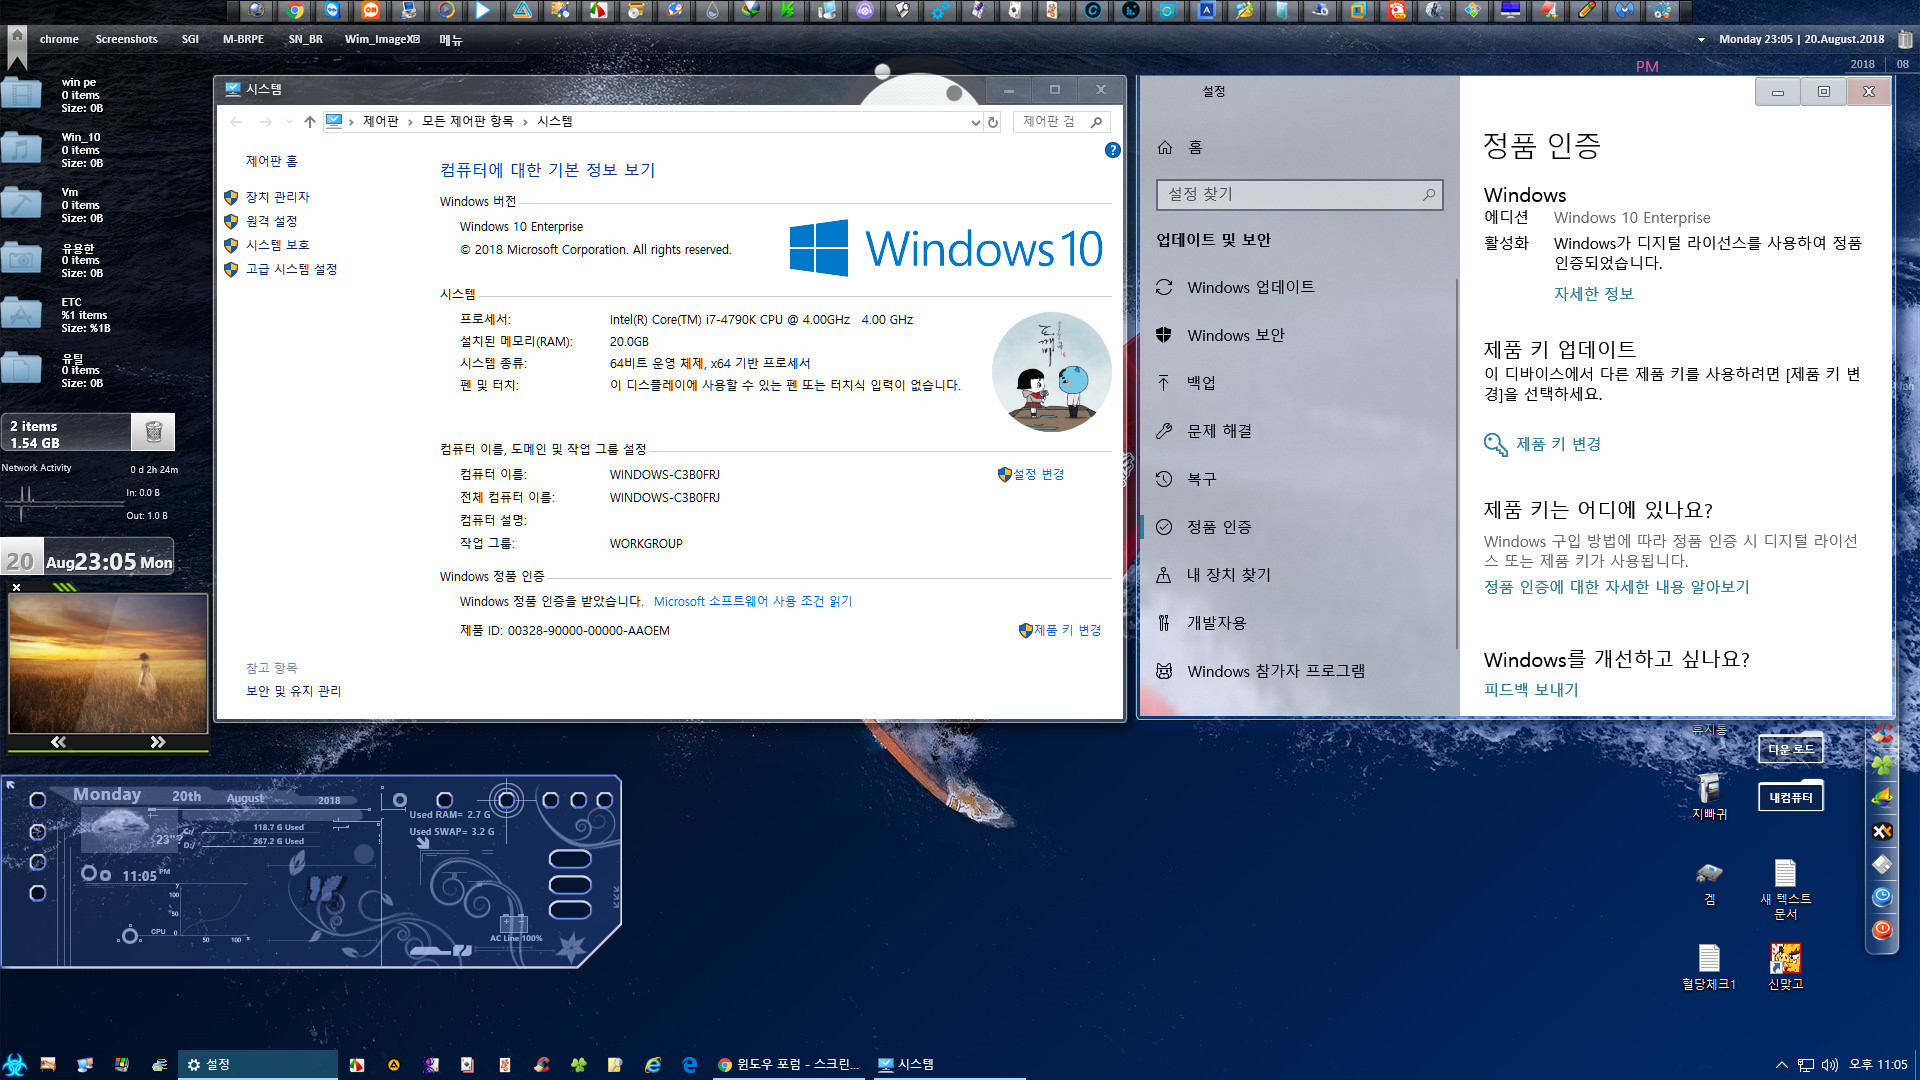The height and width of the screenshot is (1080, 1920).
Task: Open the Screenshots menu in top bar
Action: (126, 39)
